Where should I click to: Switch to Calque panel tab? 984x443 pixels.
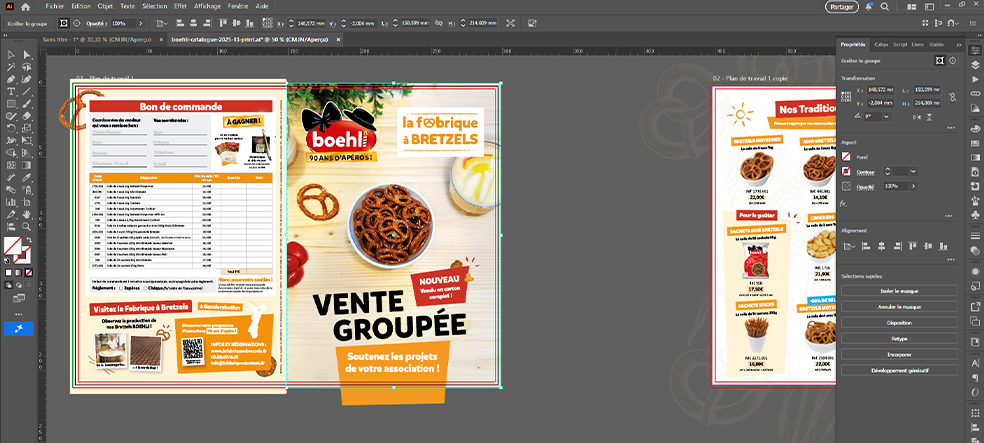coord(881,45)
